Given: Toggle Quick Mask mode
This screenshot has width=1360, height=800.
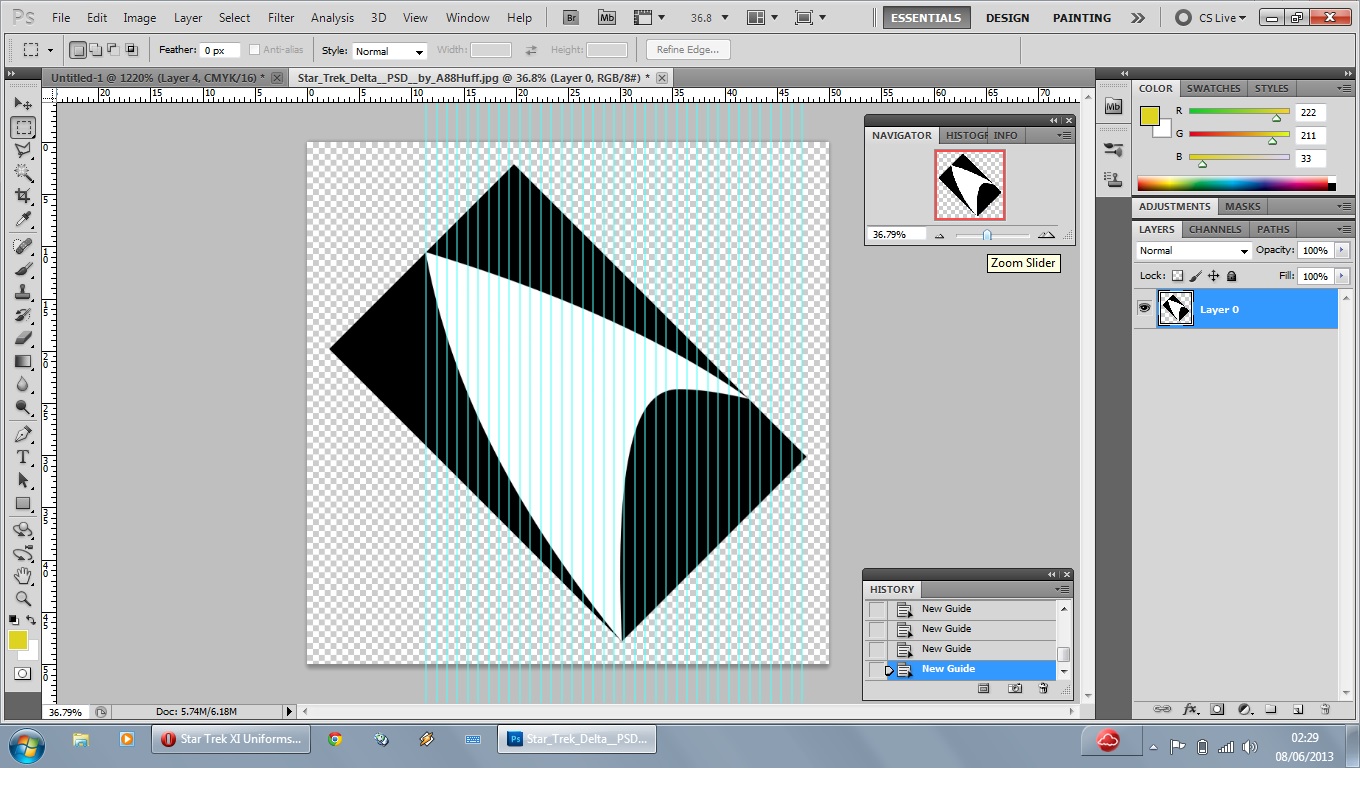Looking at the screenshot, I should (22, 674).
